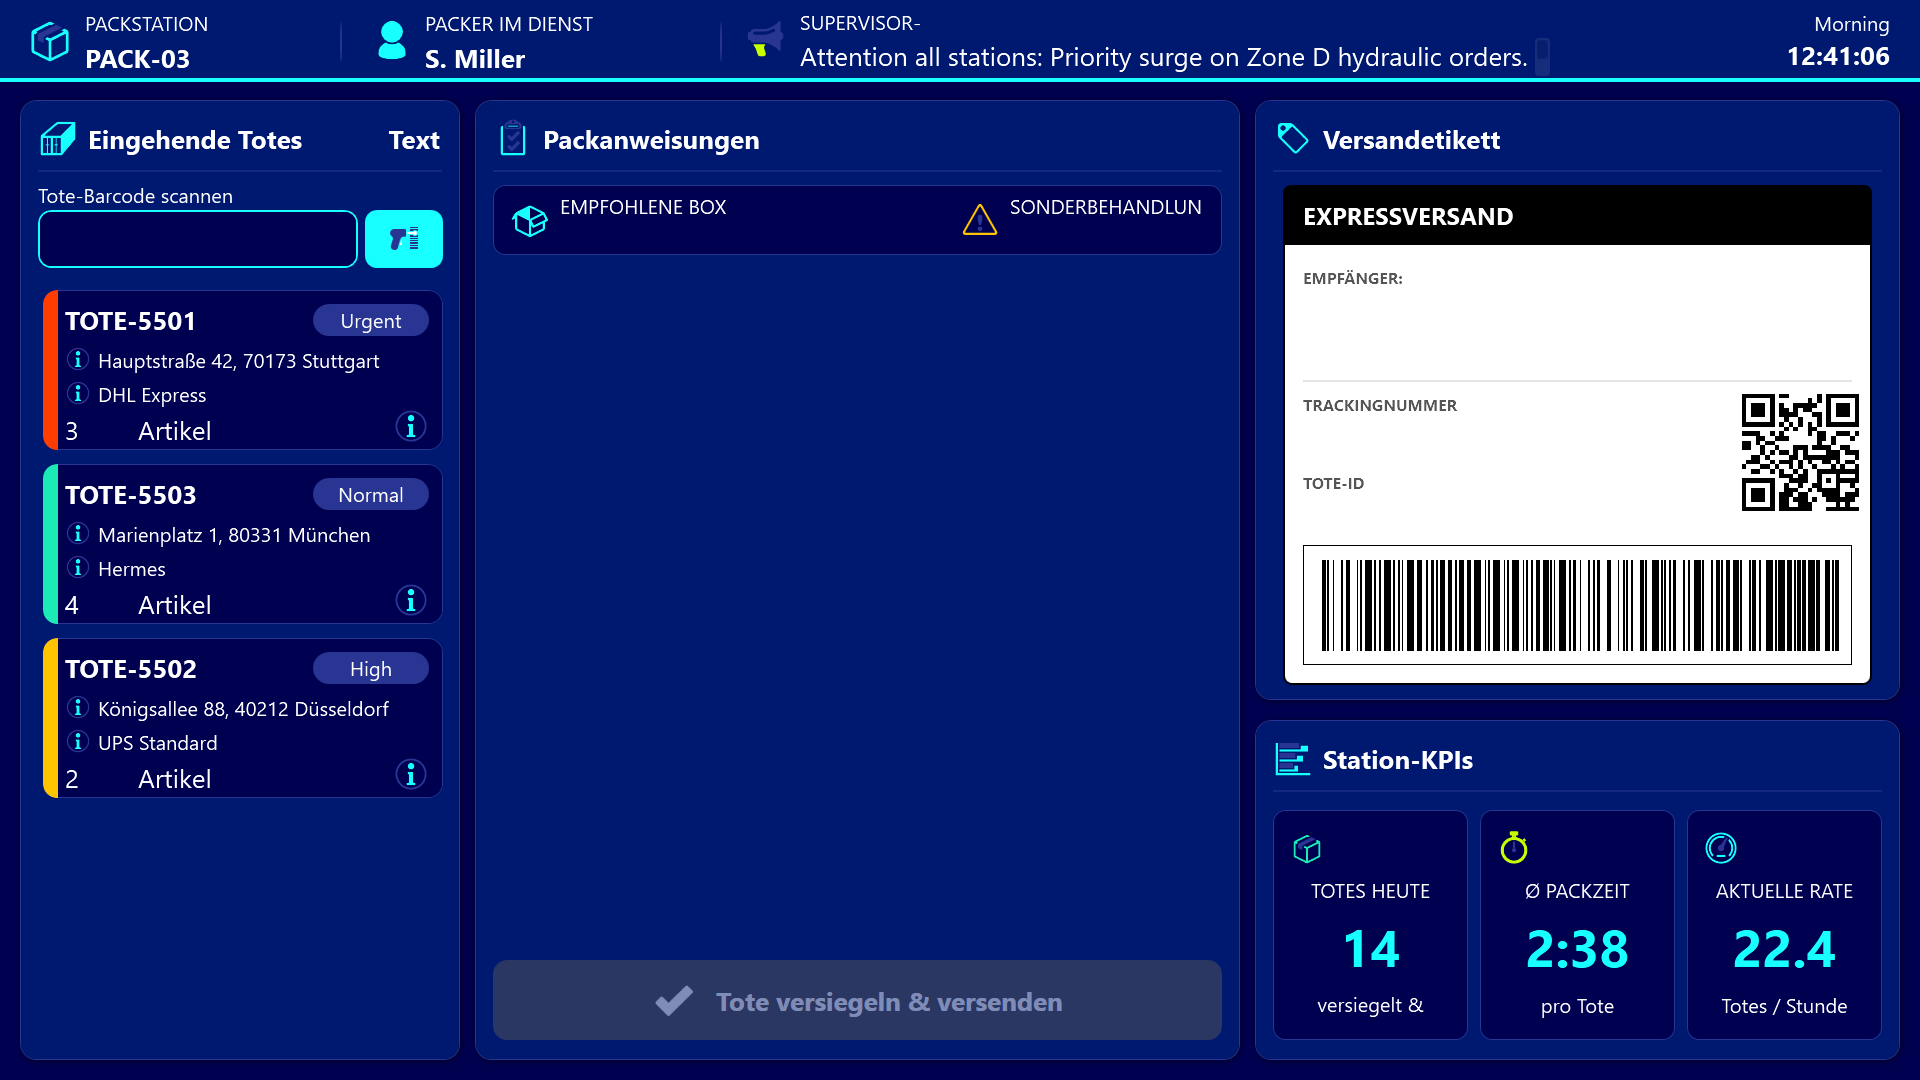Click the Aktuelle Rate value 22.4

1784,949
